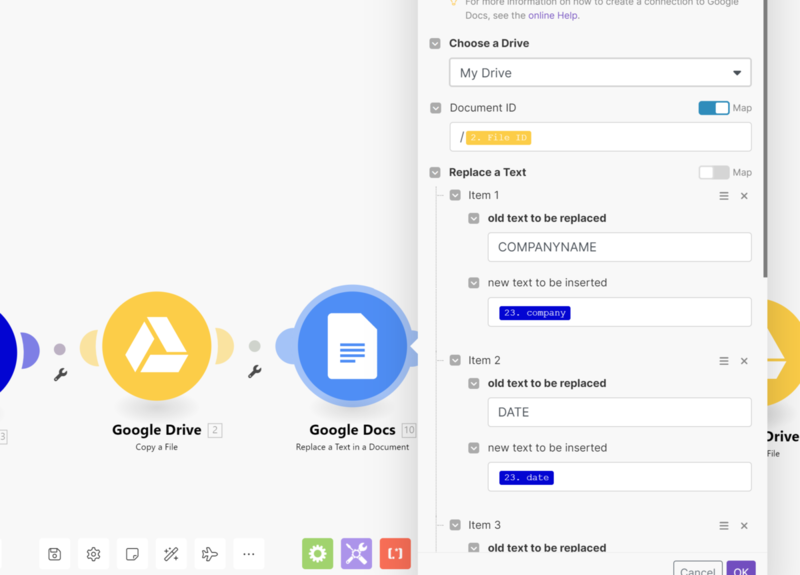The width and height of the screenshot is (800, 575).
Task: Open scenario settings gear icon
Action: coord(93,554)
